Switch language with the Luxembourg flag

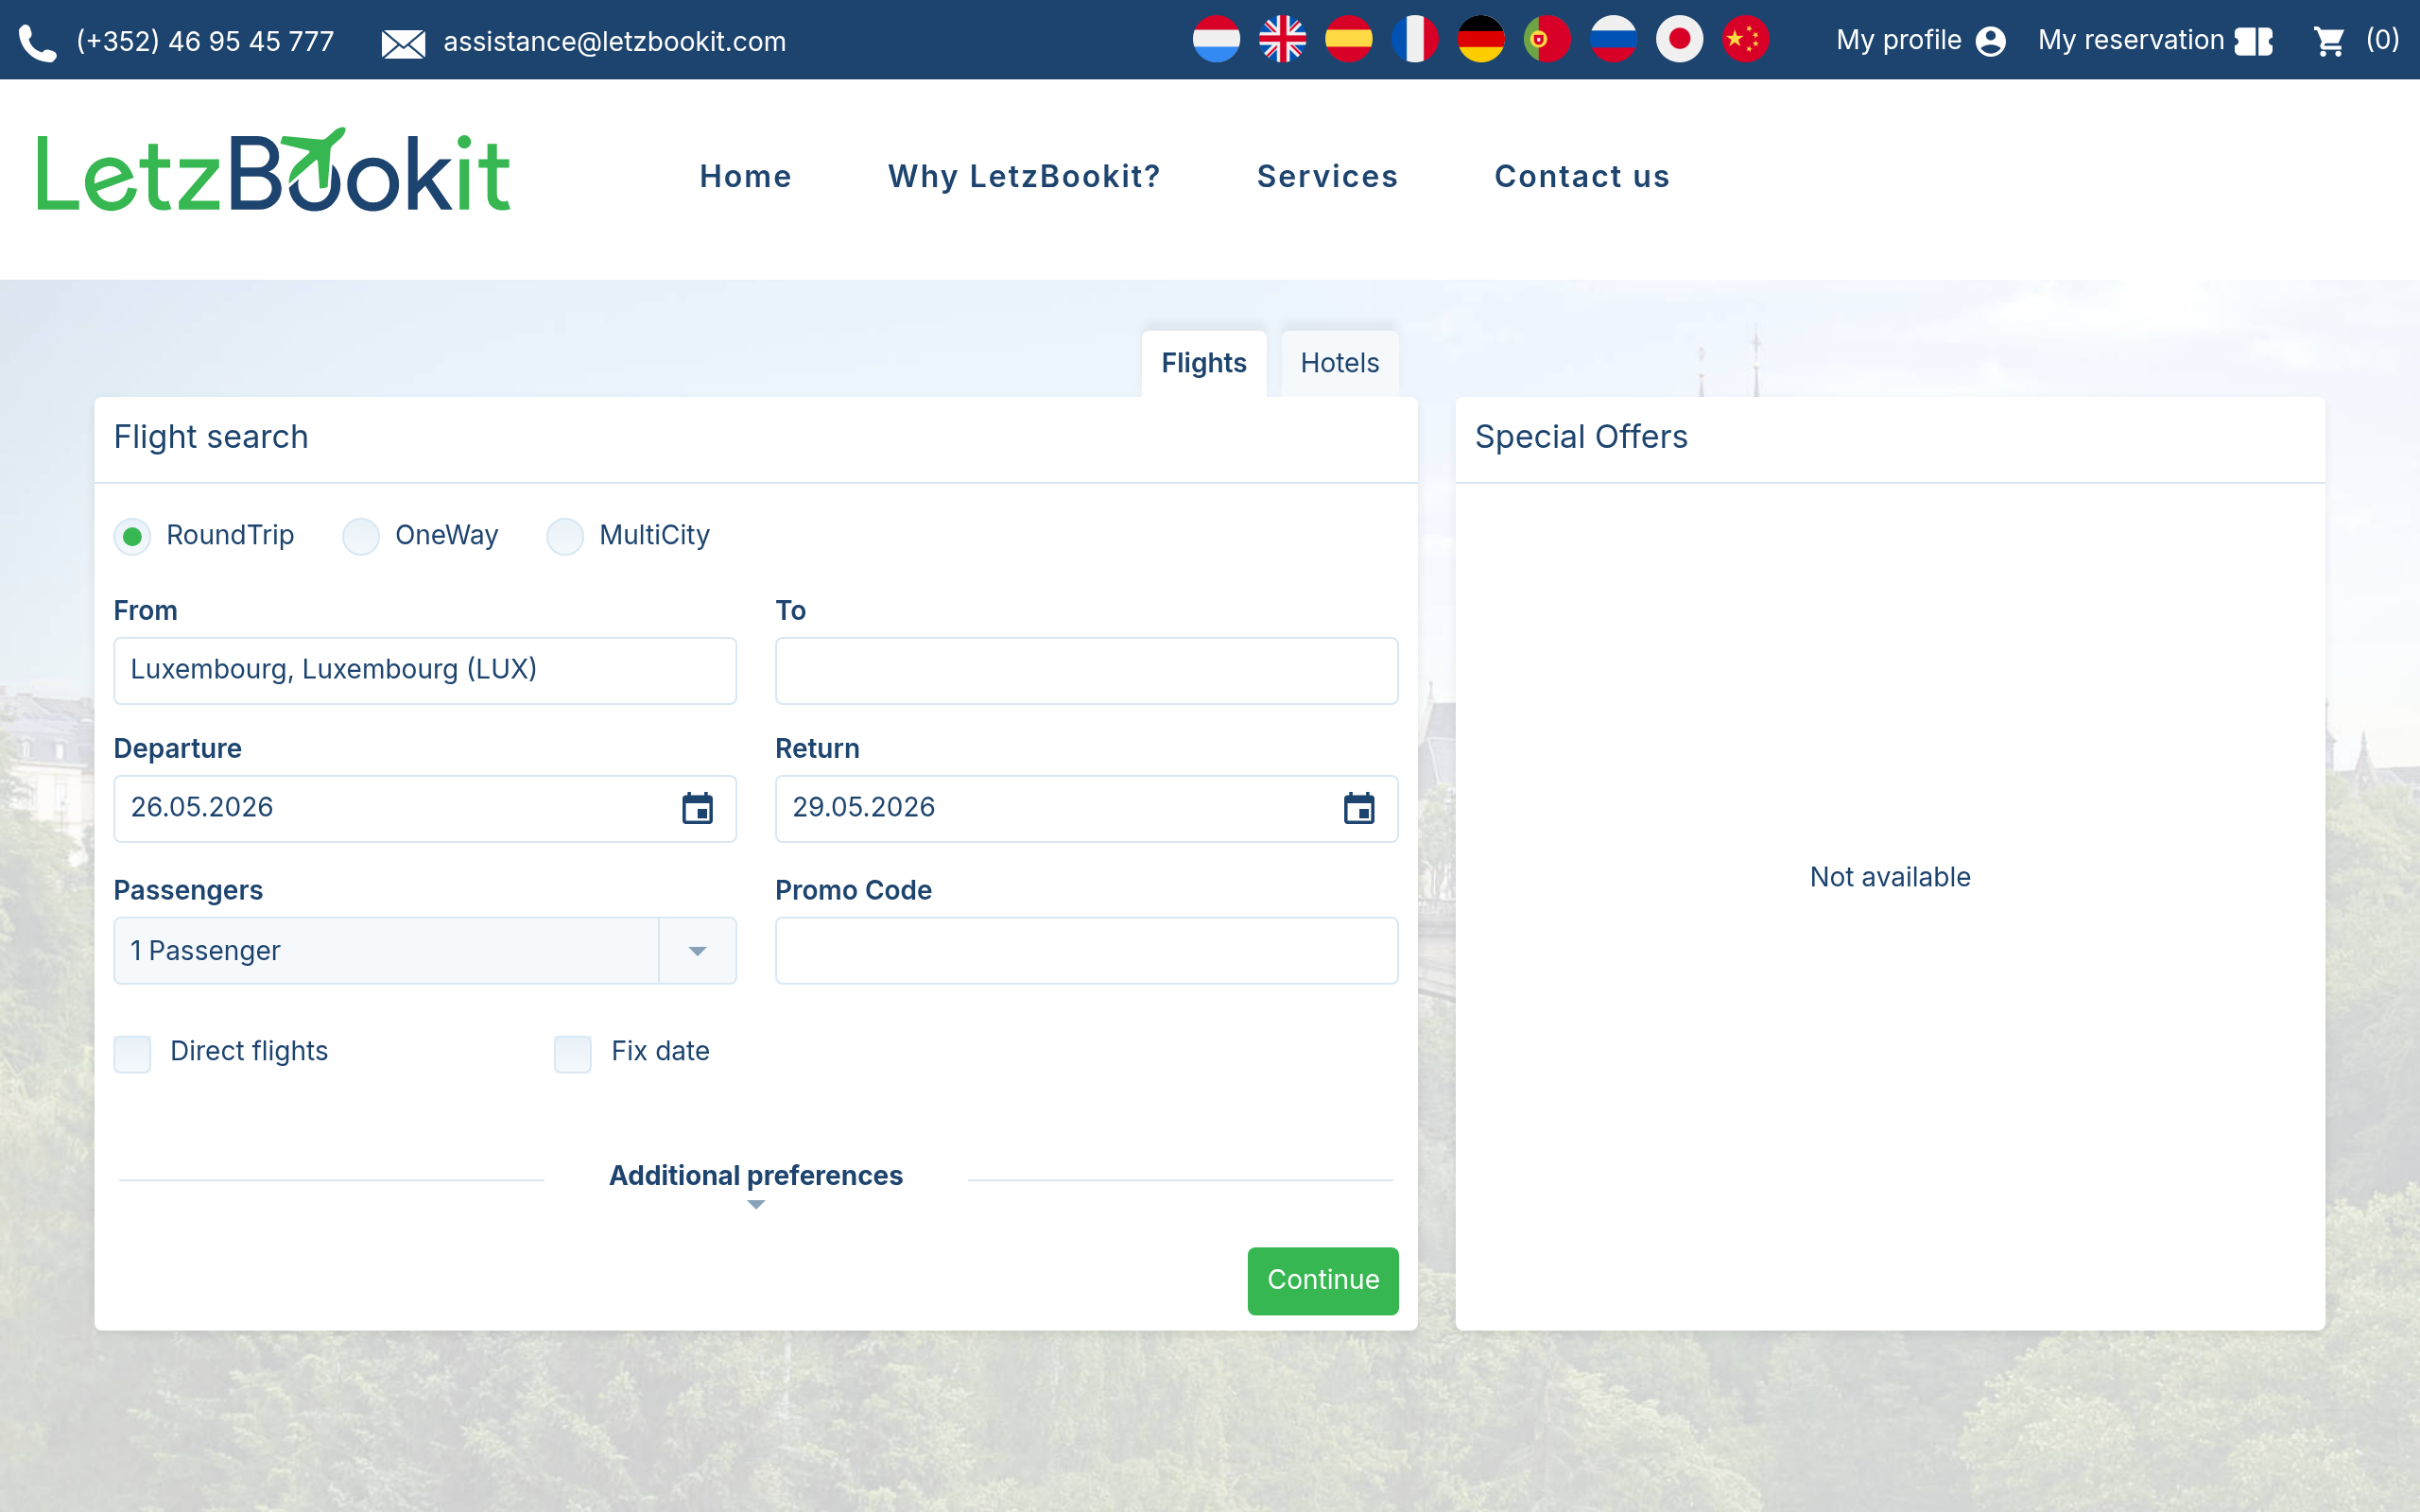click(x=1216, y=40)
